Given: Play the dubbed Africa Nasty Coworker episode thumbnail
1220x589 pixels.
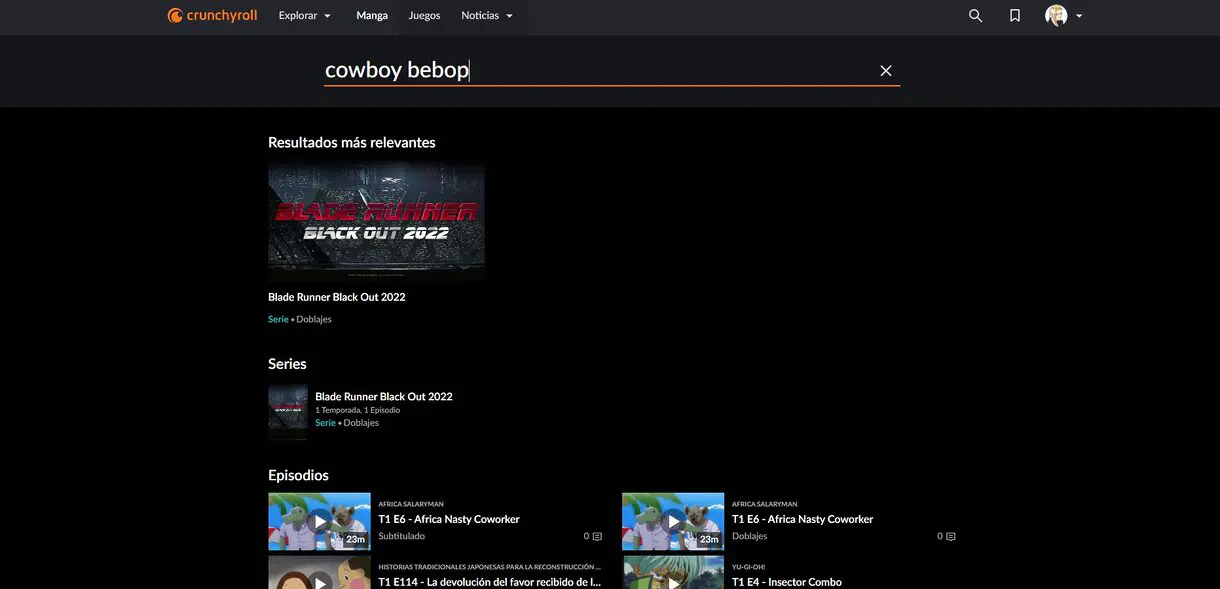Looking at the screenshot, I should point(673,521).
